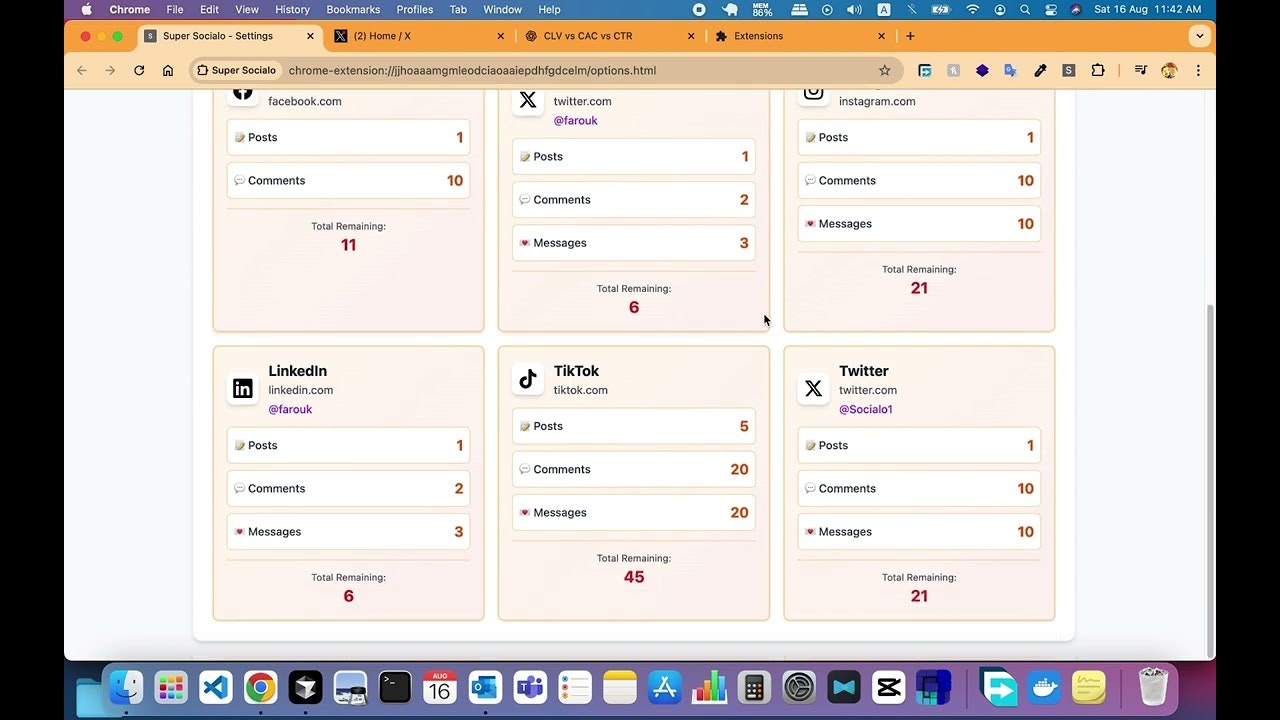Open Terminal from the dock
Screen dimensions: 1280x720
(395, 688)
